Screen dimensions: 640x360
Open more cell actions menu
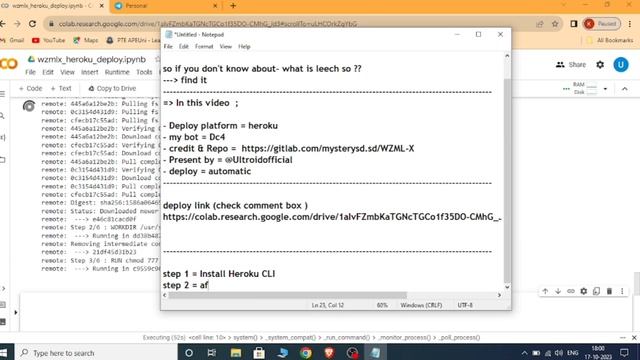click(x=622, y=291)
